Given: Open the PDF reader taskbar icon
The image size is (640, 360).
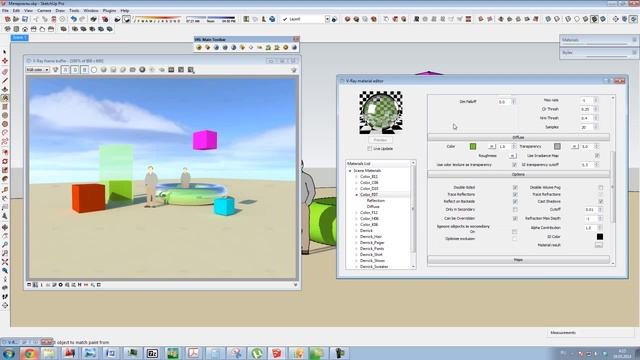Looking at the screenshot, I should [x=193, y=353].
